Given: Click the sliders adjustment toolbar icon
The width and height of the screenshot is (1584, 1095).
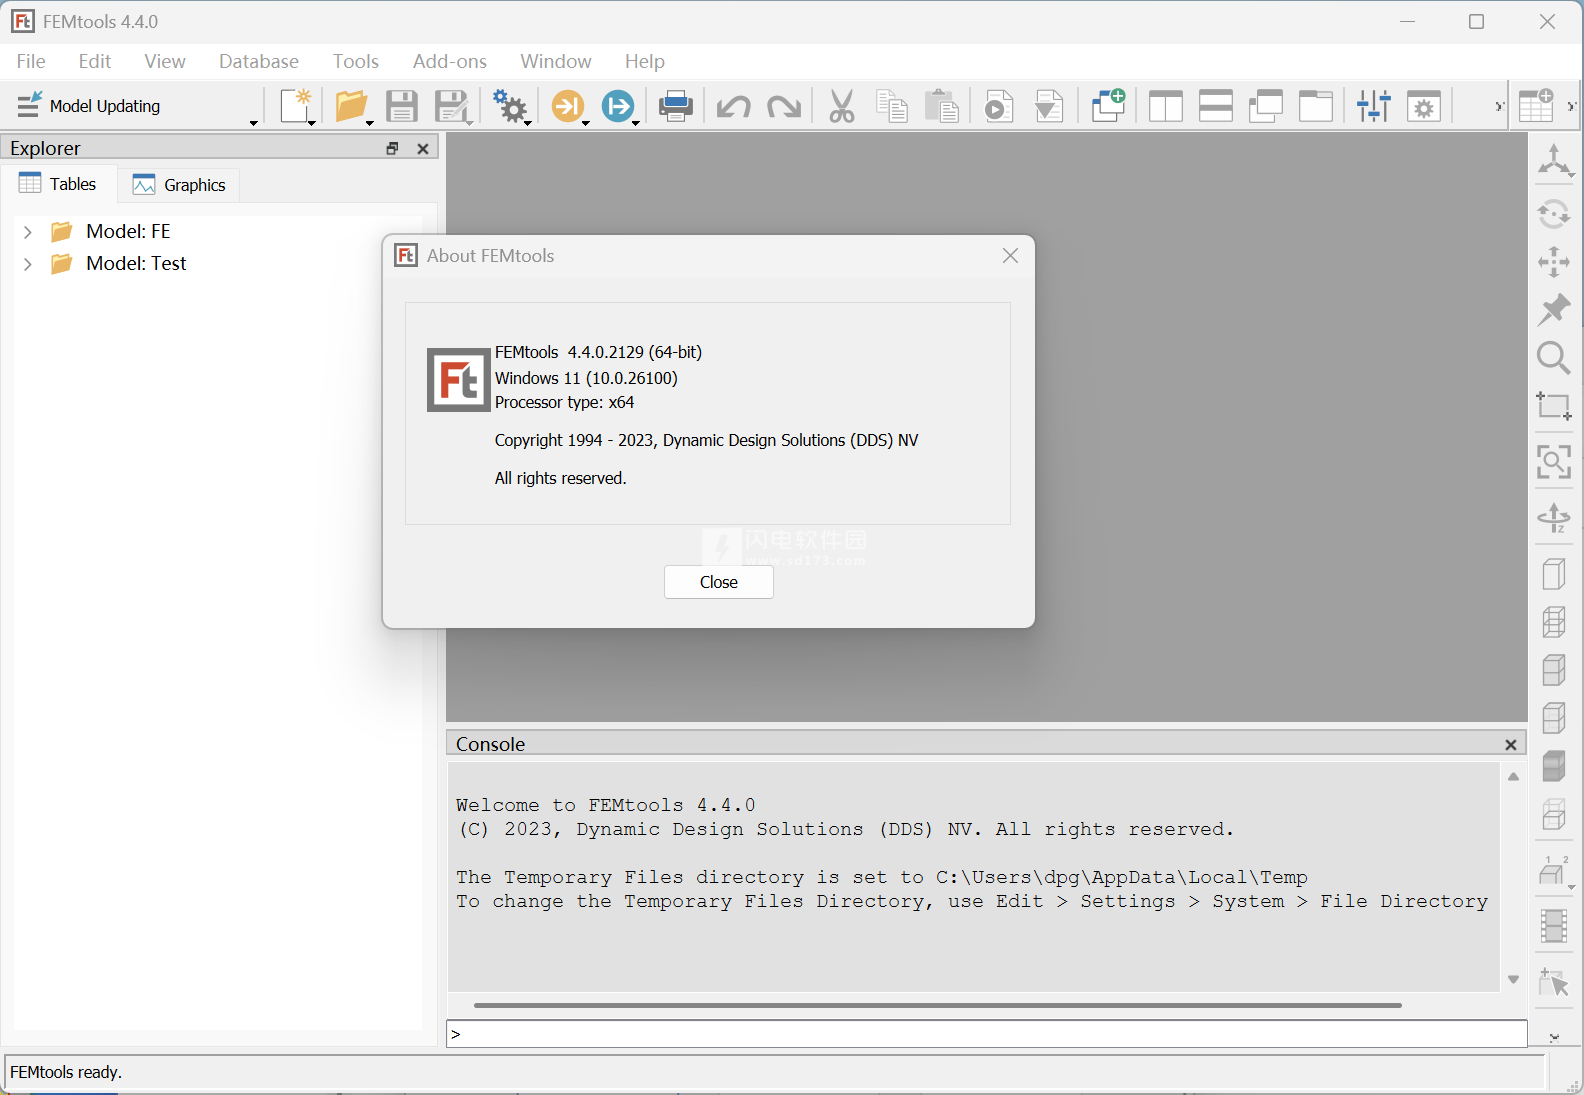Looking at the screenshot, I should pyautogui.click(x=1374, y=106).
